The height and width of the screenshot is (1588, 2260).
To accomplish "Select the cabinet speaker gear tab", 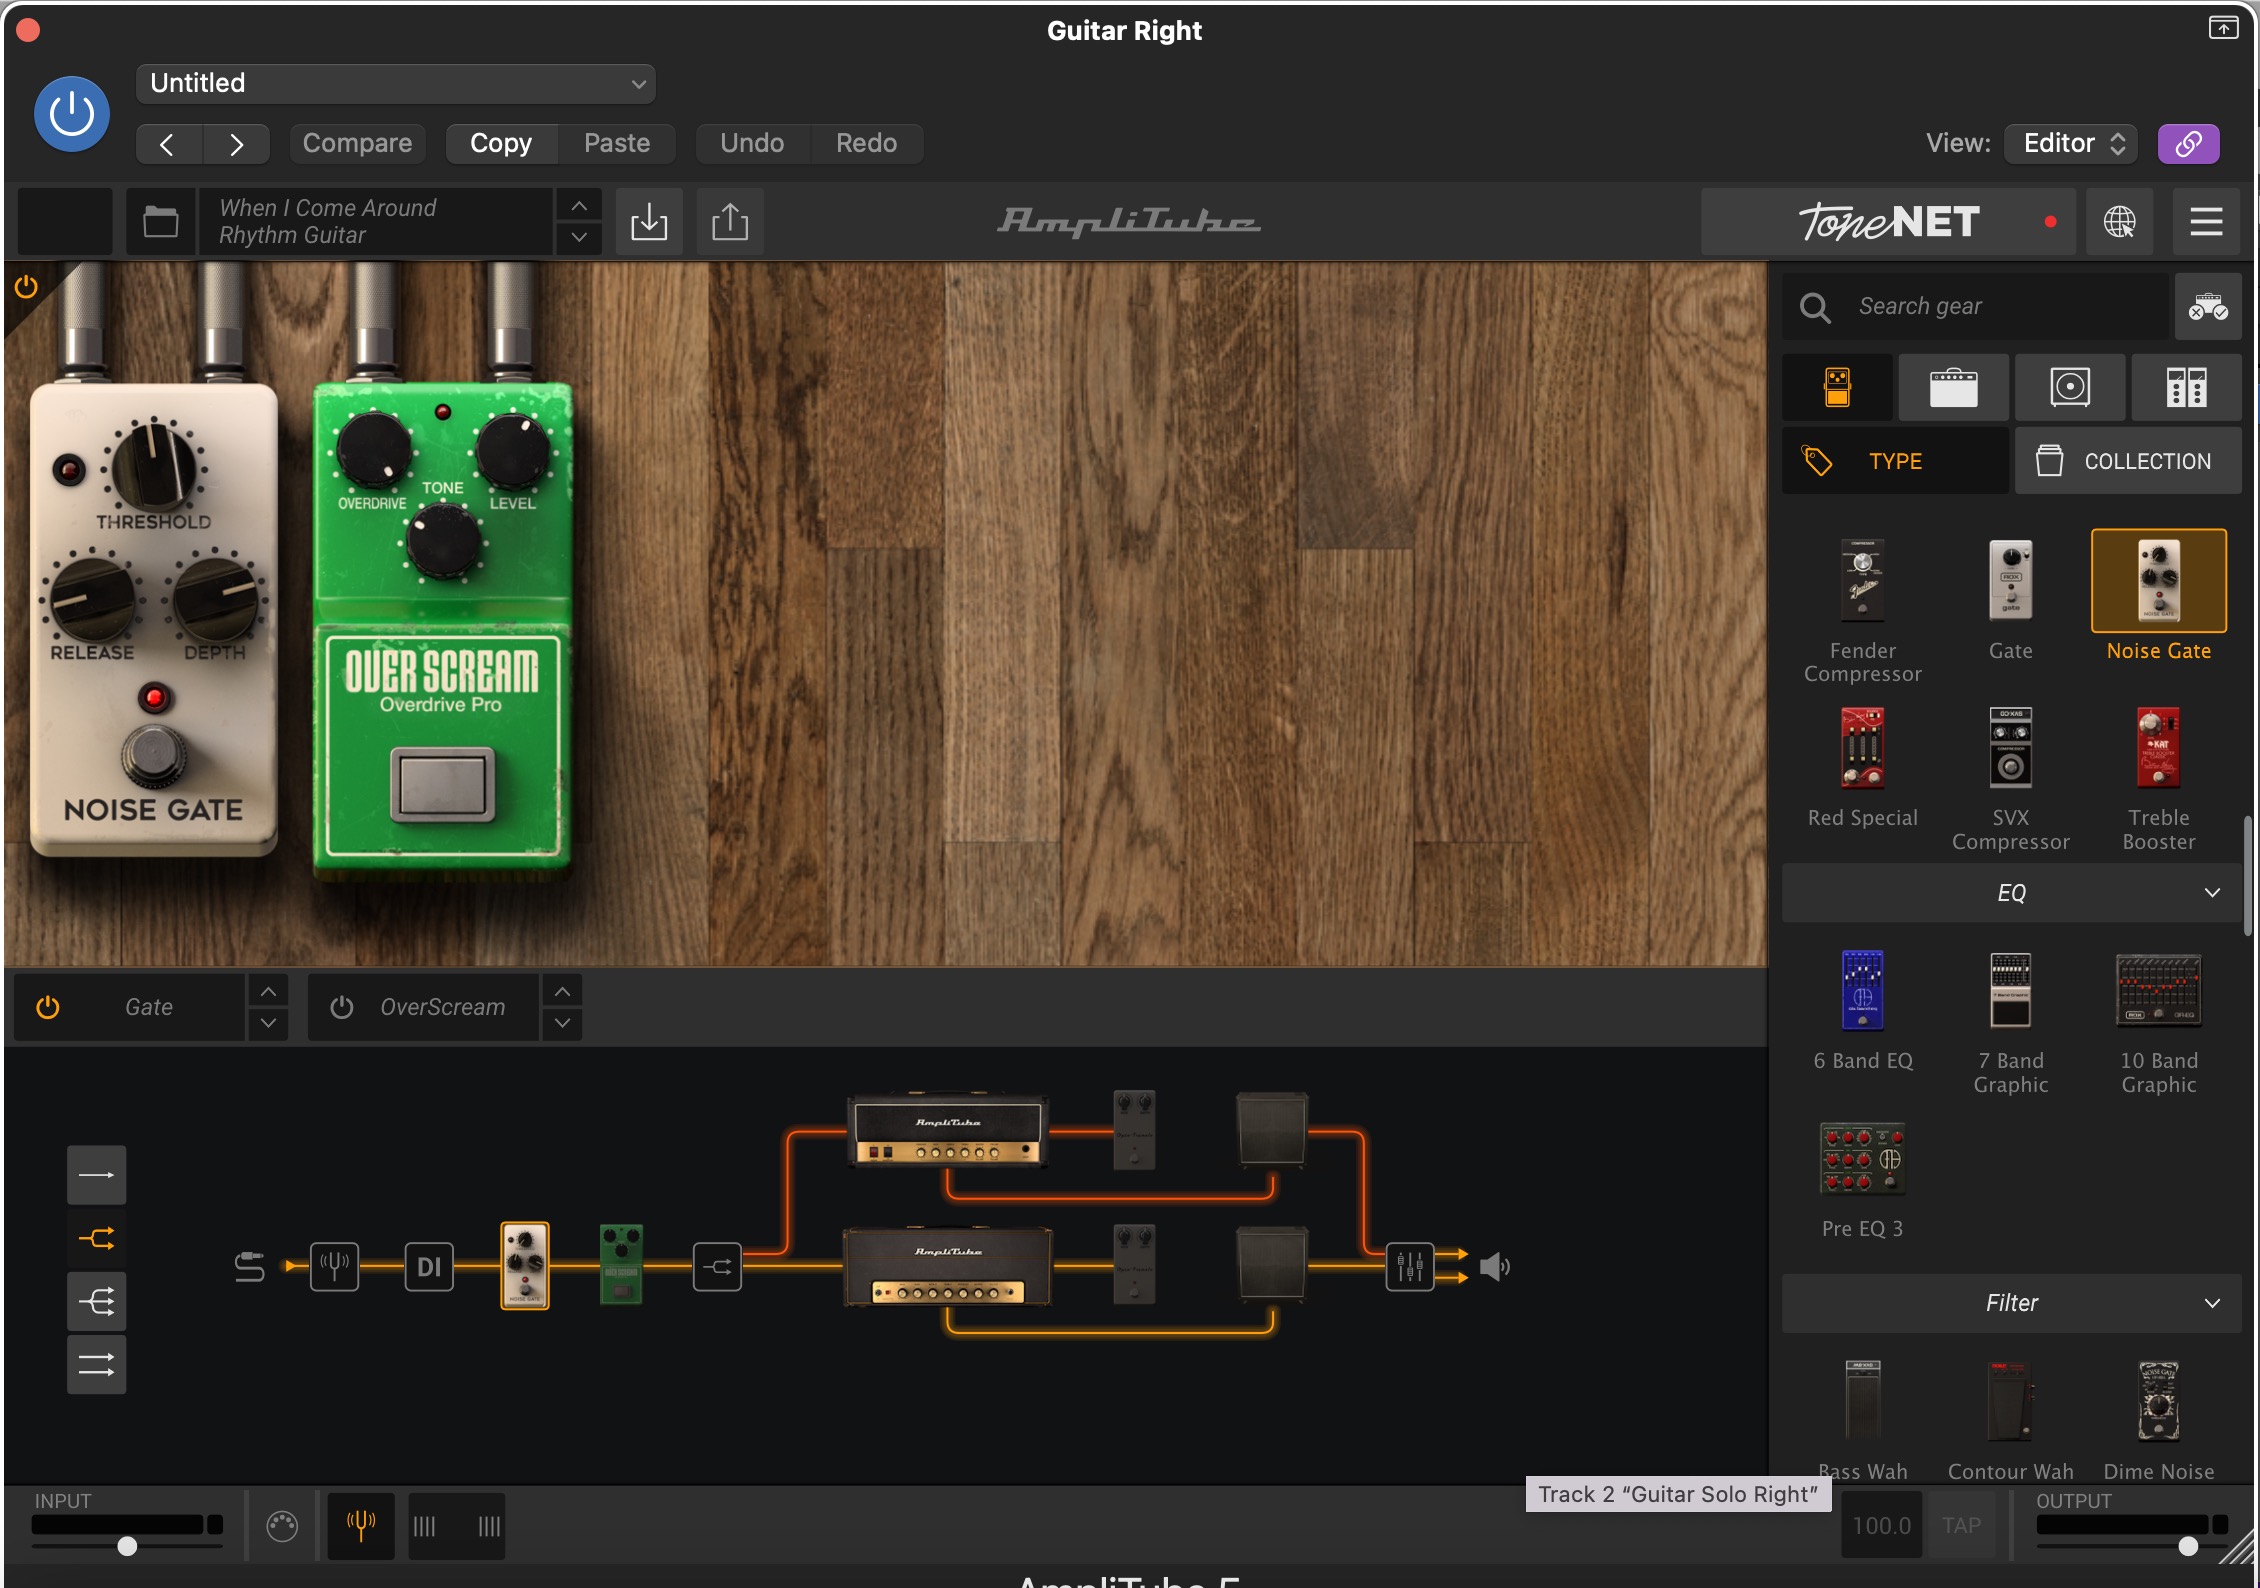I will click(2070, 387).
